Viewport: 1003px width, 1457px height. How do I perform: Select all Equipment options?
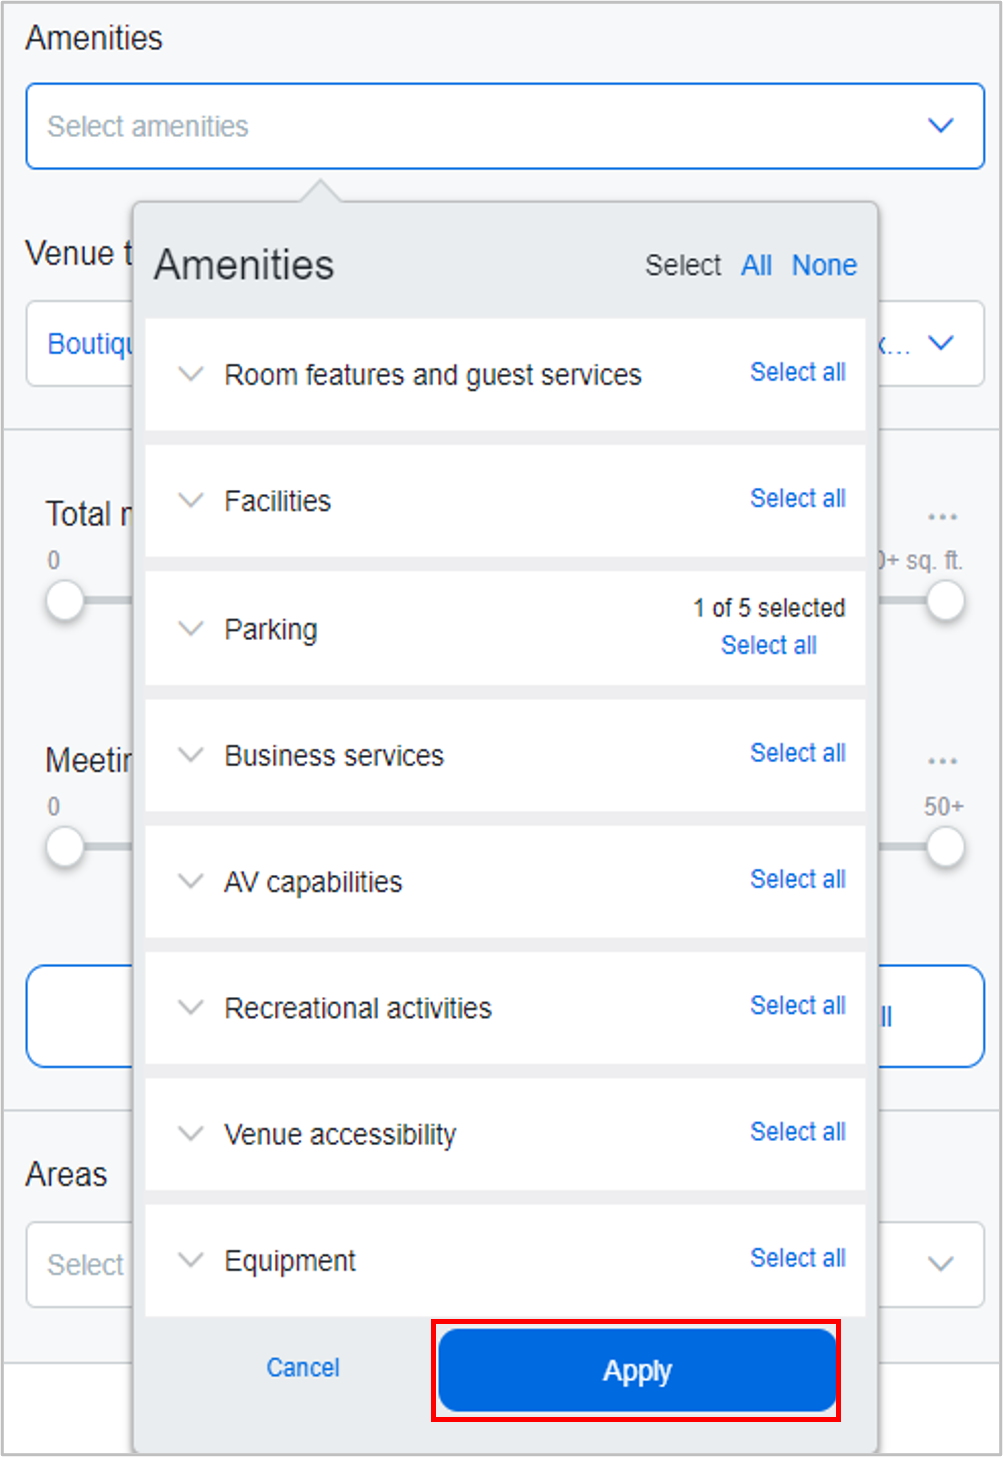(x=798, y=1258)
